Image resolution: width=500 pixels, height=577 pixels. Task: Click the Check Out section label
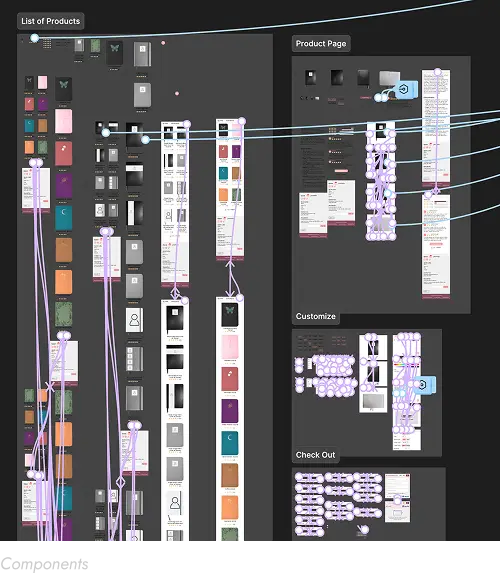coord(315,455)
